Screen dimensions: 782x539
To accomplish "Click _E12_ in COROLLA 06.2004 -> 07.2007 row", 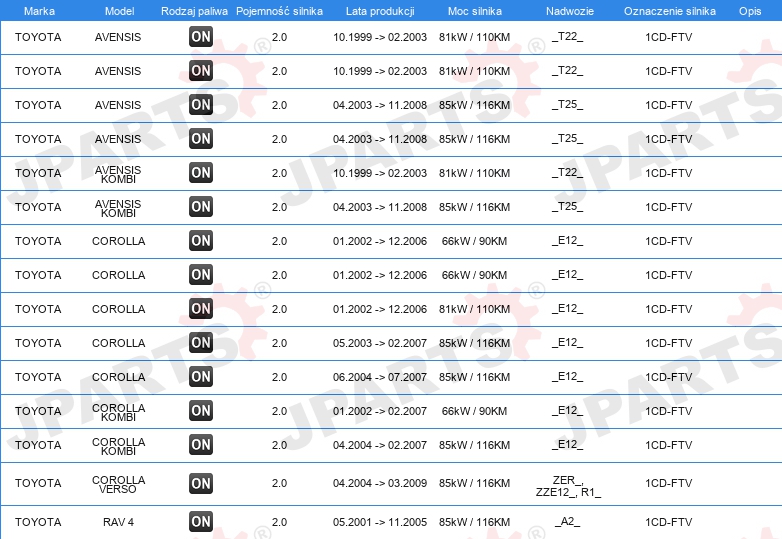I will pyautogui.click(x=567, y=376).
